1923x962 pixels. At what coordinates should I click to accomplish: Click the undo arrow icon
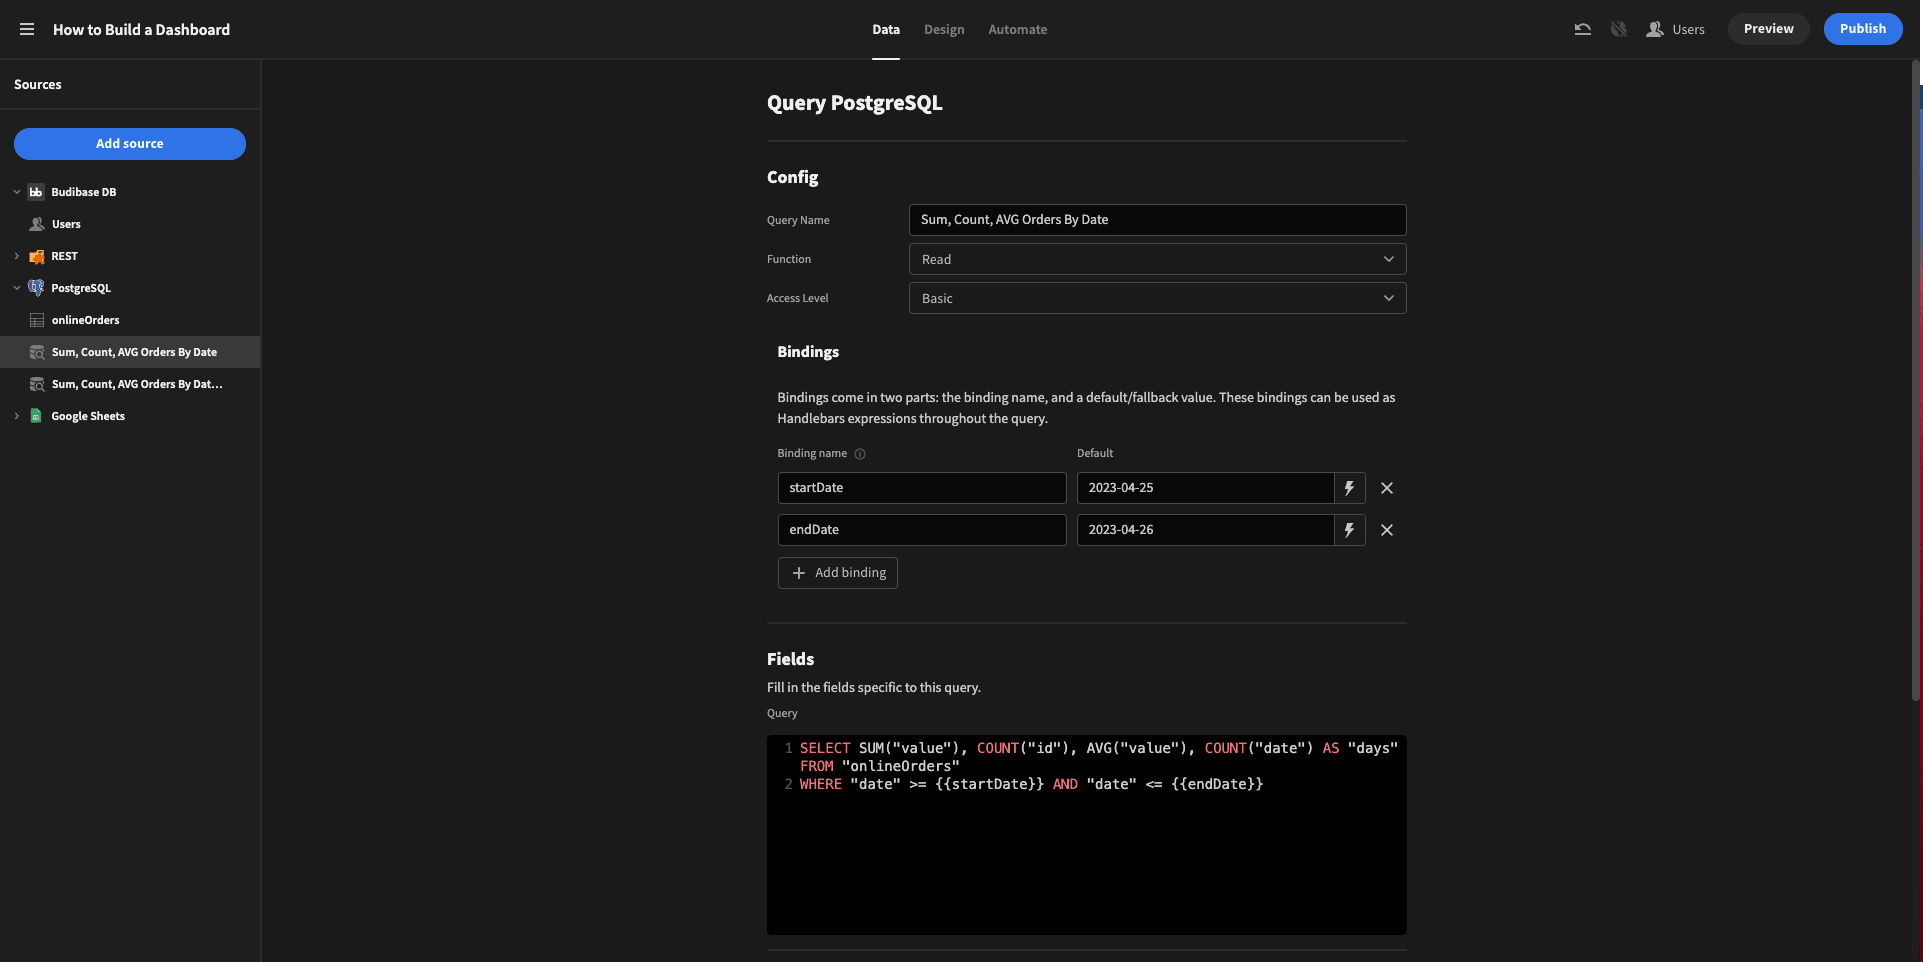tap(1582, 29)
